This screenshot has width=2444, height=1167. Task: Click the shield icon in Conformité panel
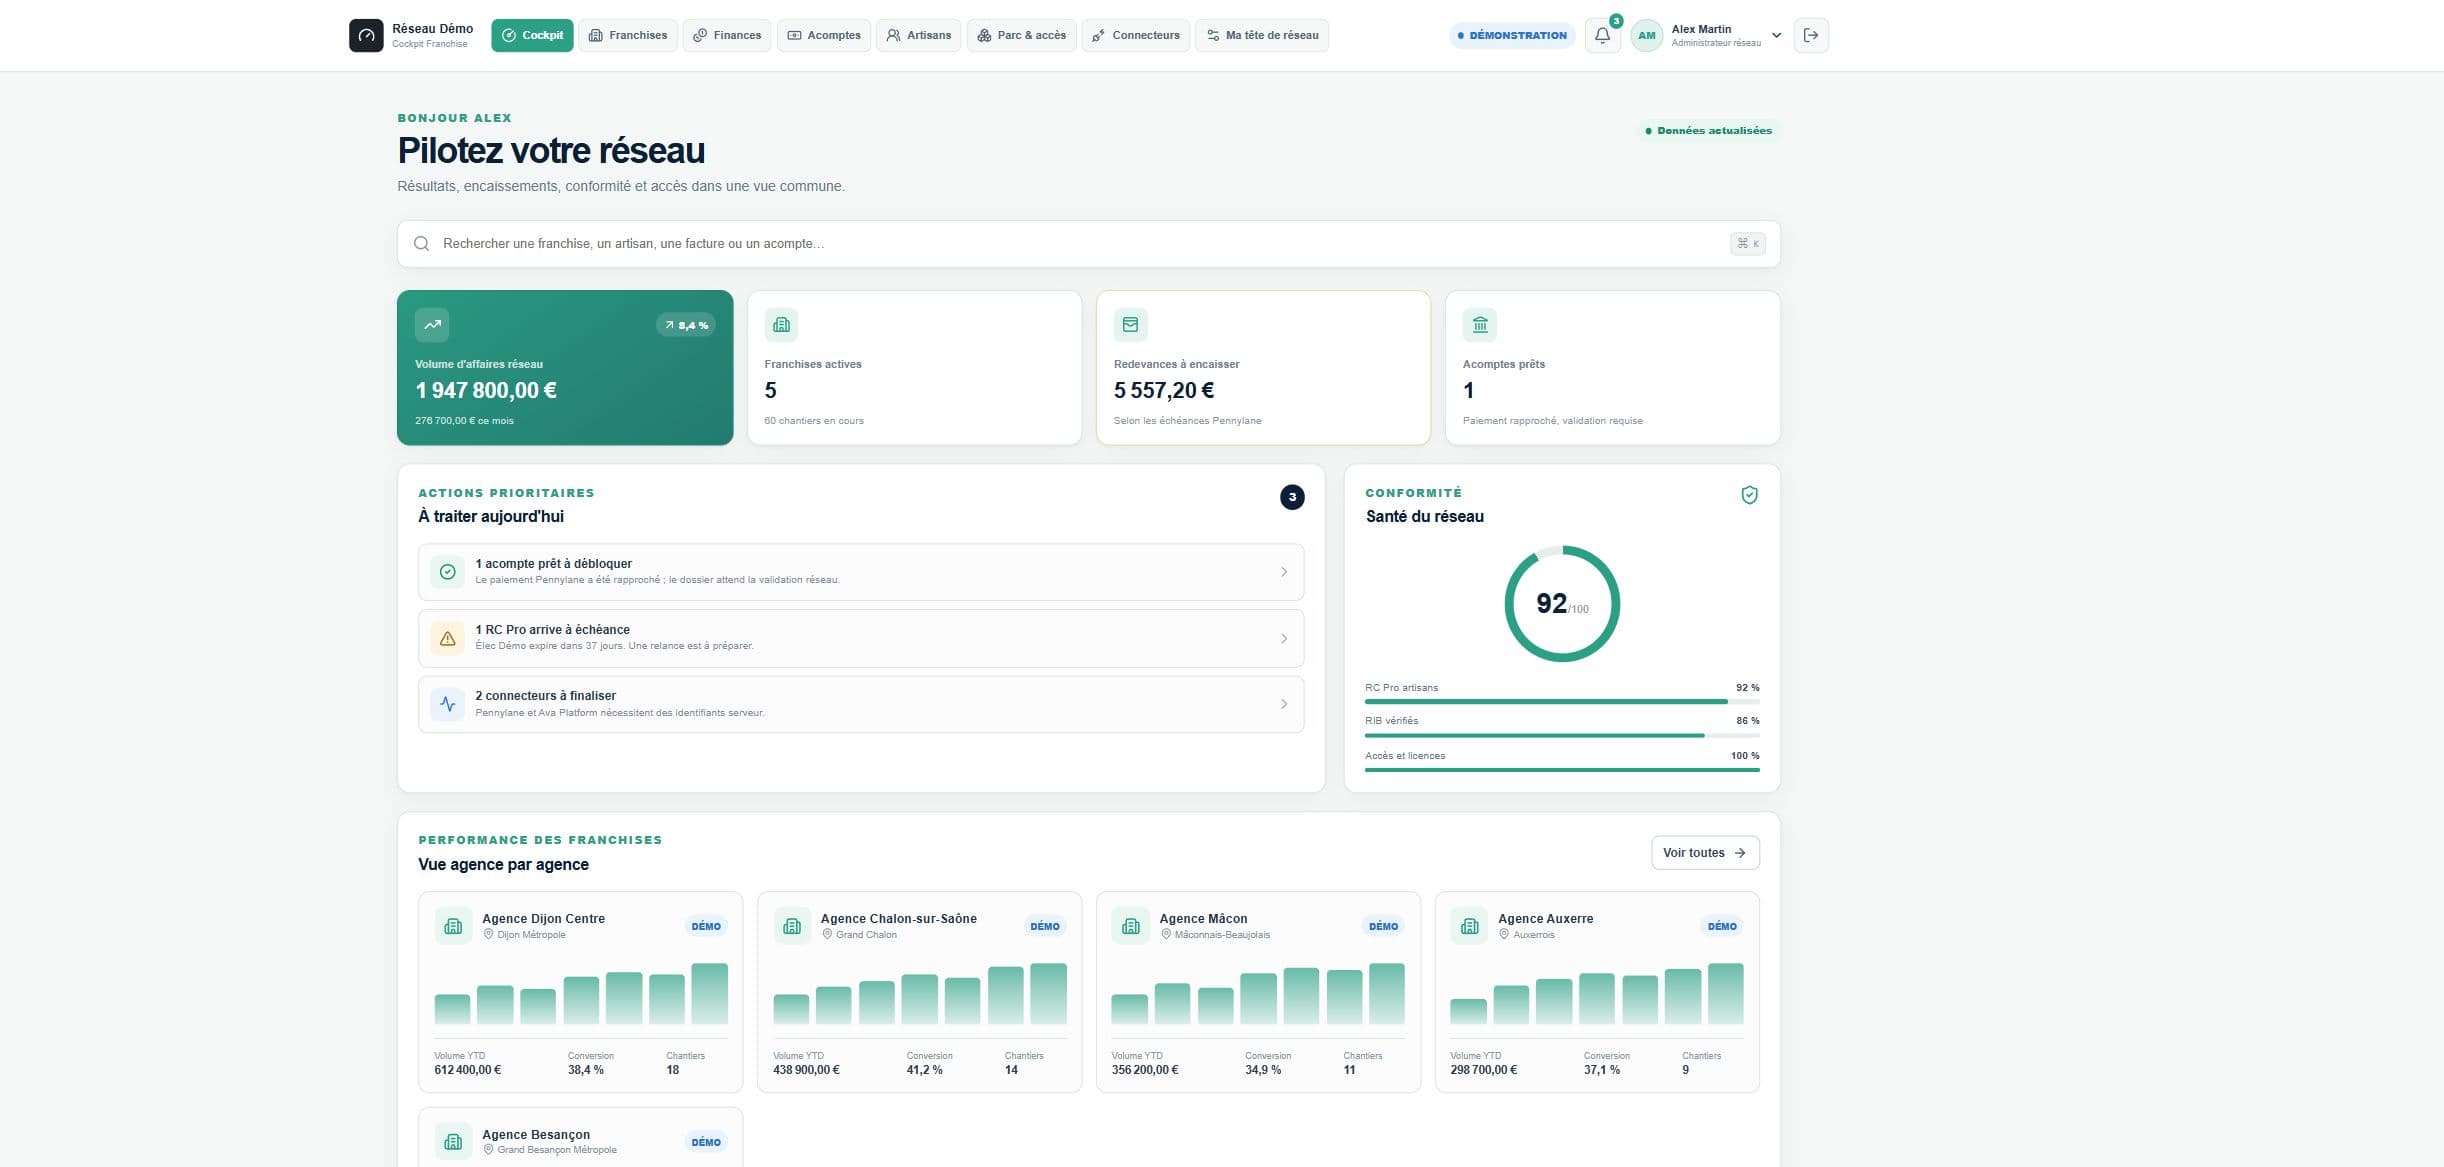click(x=1749, y=495)
